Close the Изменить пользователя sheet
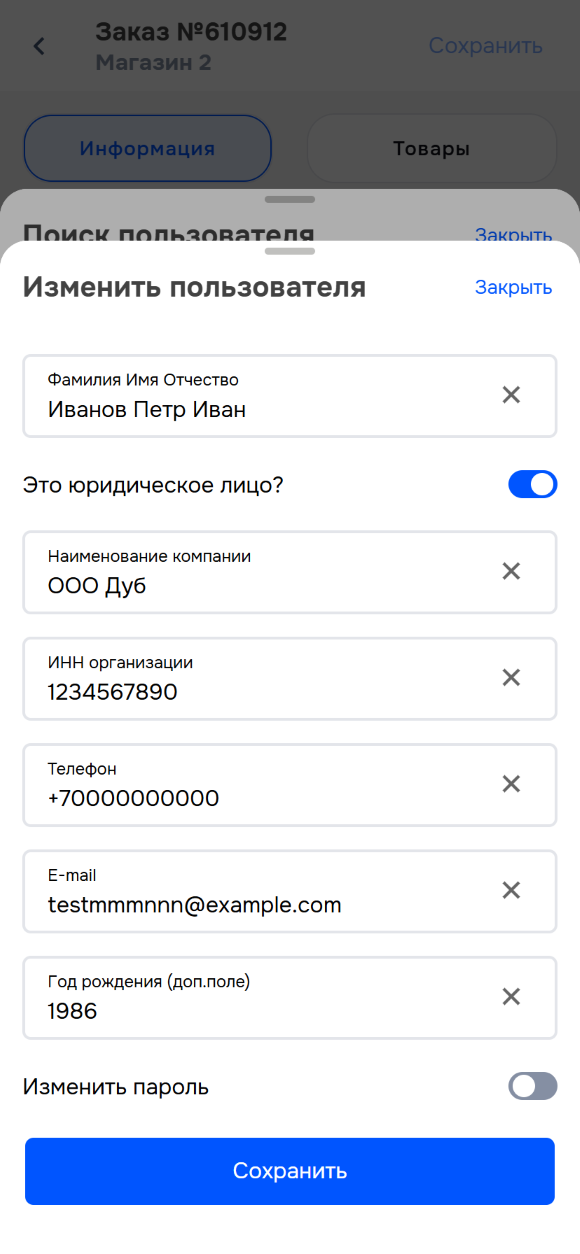Viewport: 580px width, 1254px height. click(x=513, y=287)
